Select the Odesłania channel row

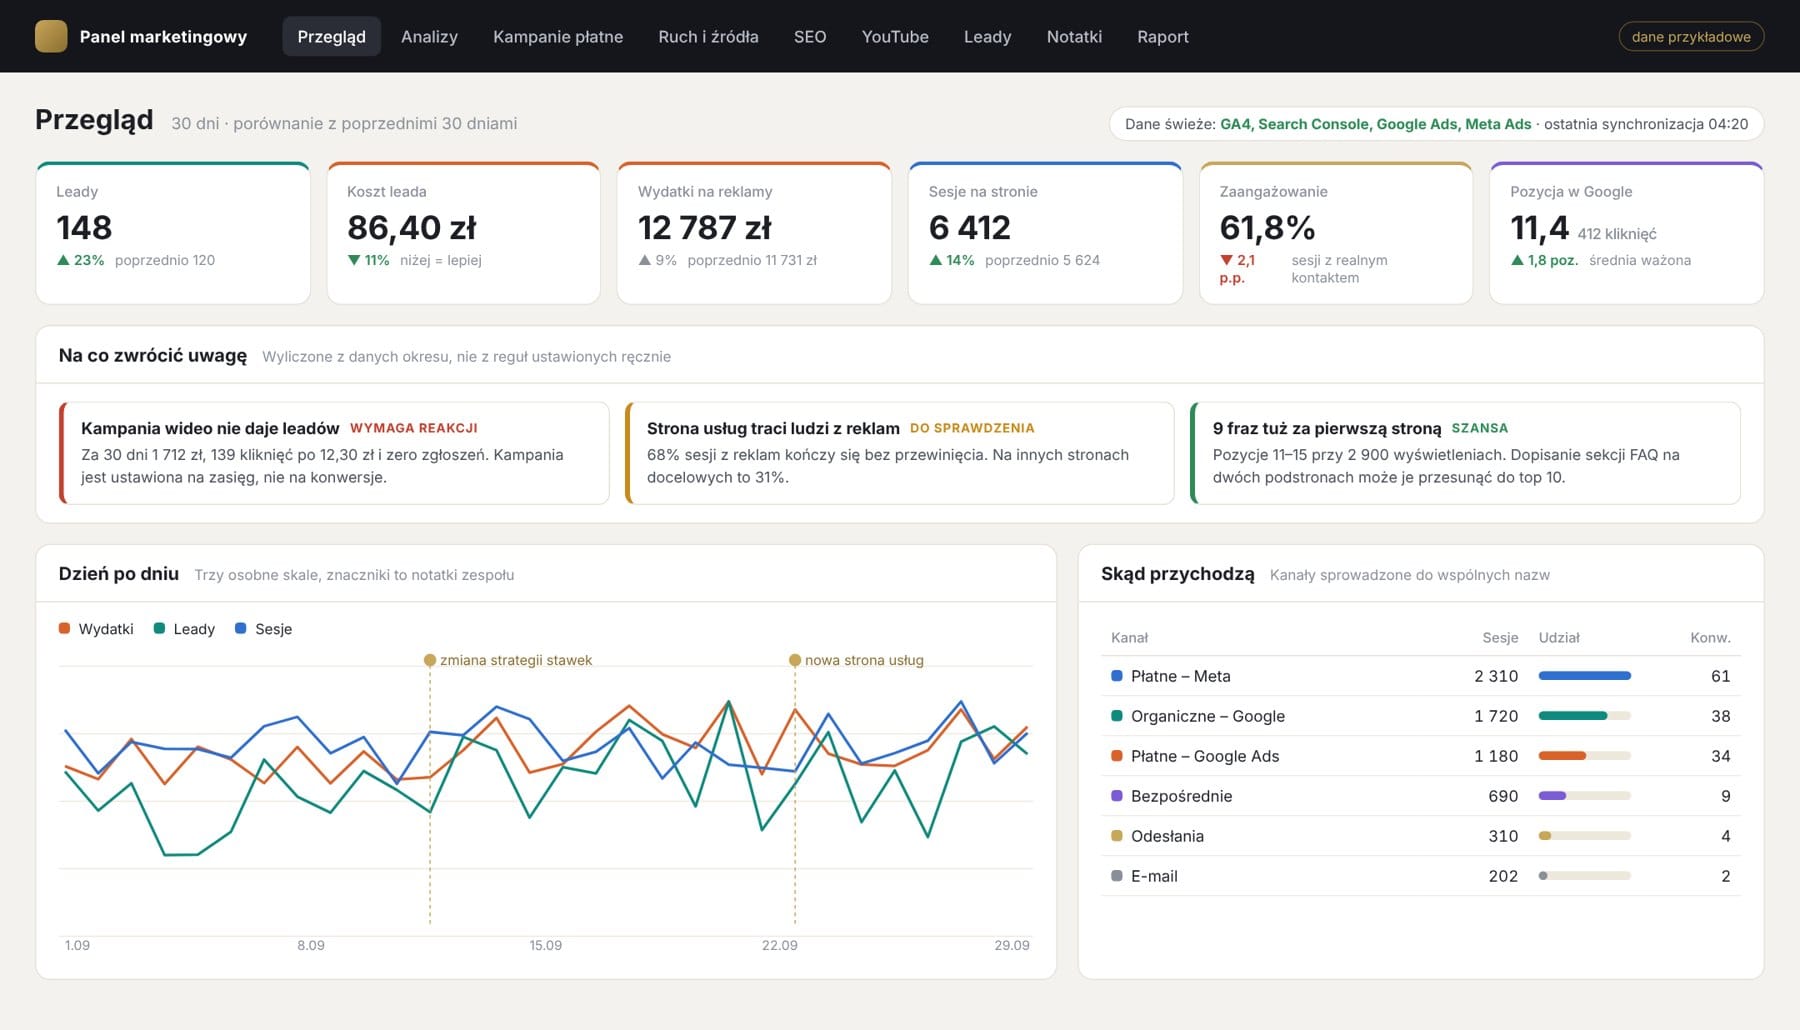pos(1420,836)
